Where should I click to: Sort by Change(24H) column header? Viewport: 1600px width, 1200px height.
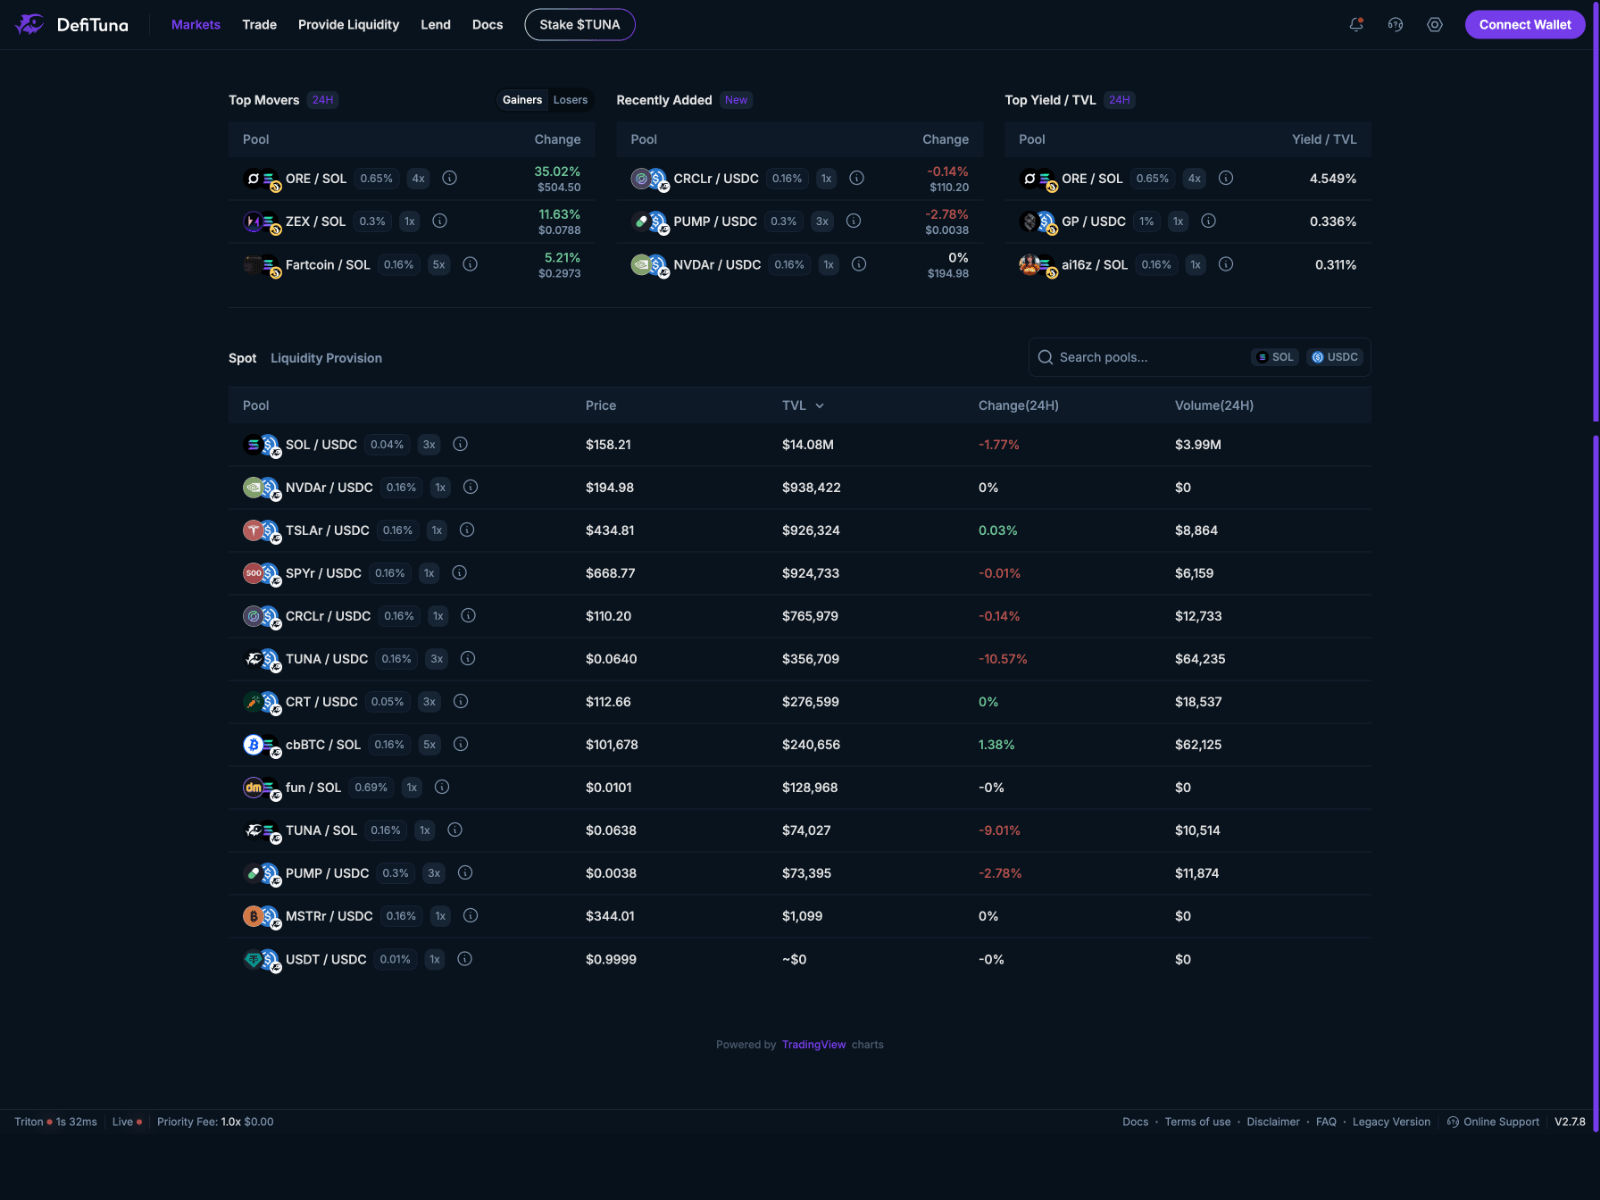(x=1018, y=406)
